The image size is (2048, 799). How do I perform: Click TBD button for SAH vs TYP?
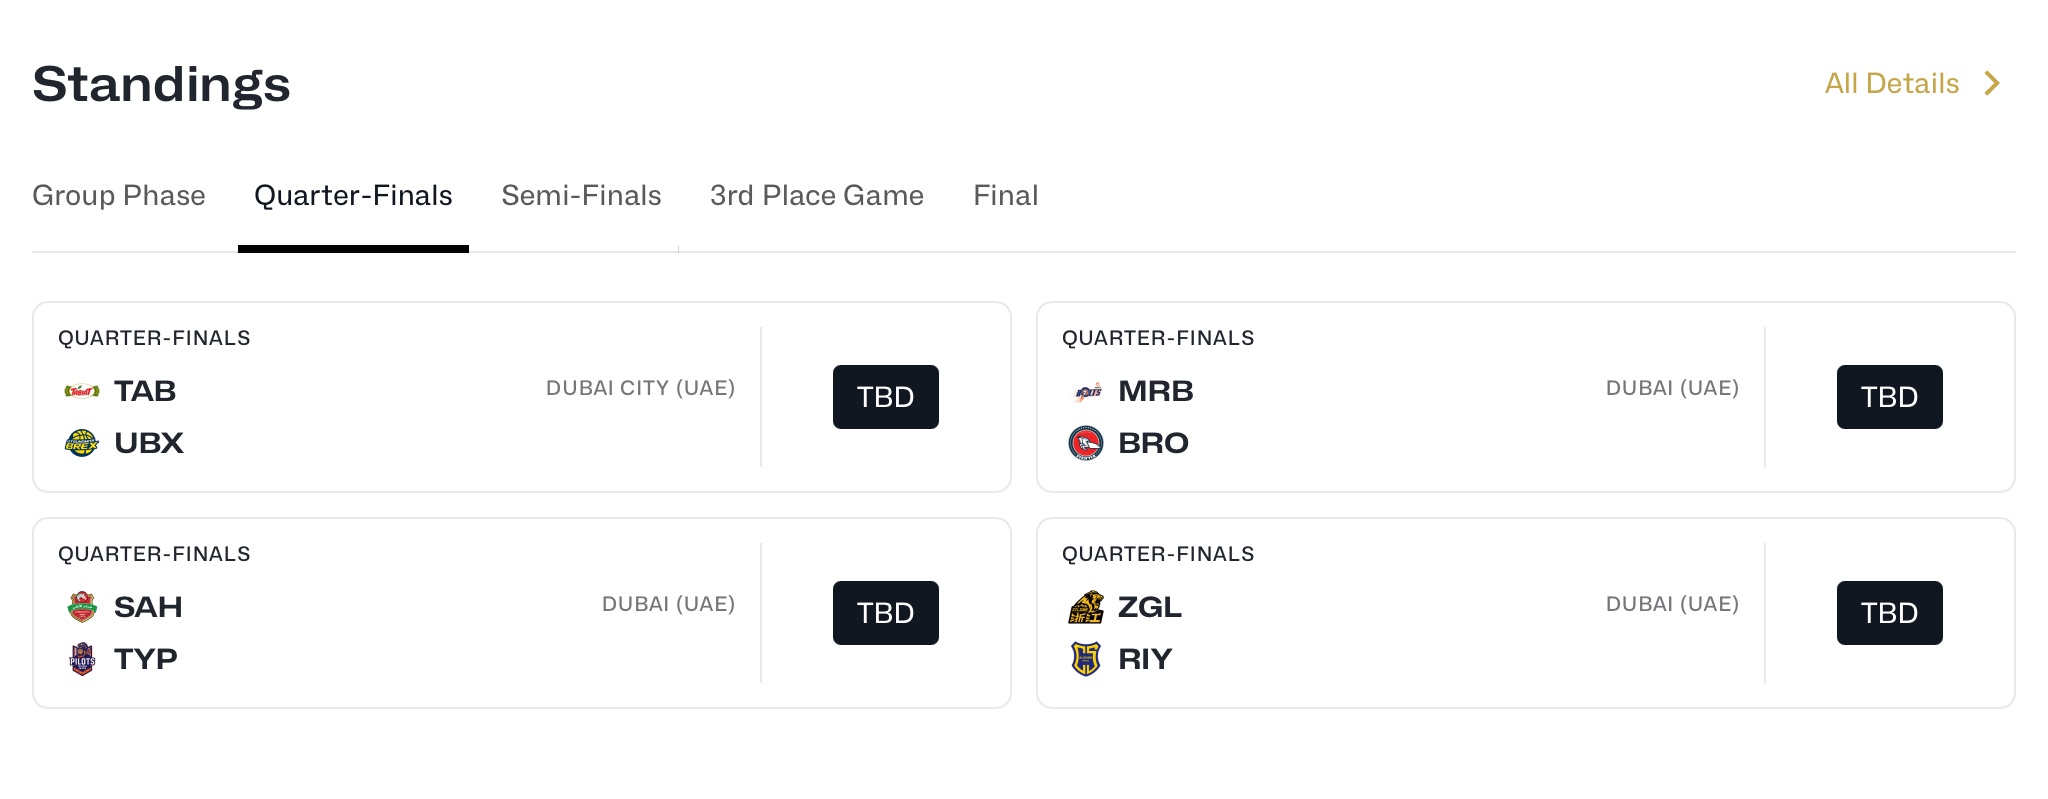tap(886, 613)
